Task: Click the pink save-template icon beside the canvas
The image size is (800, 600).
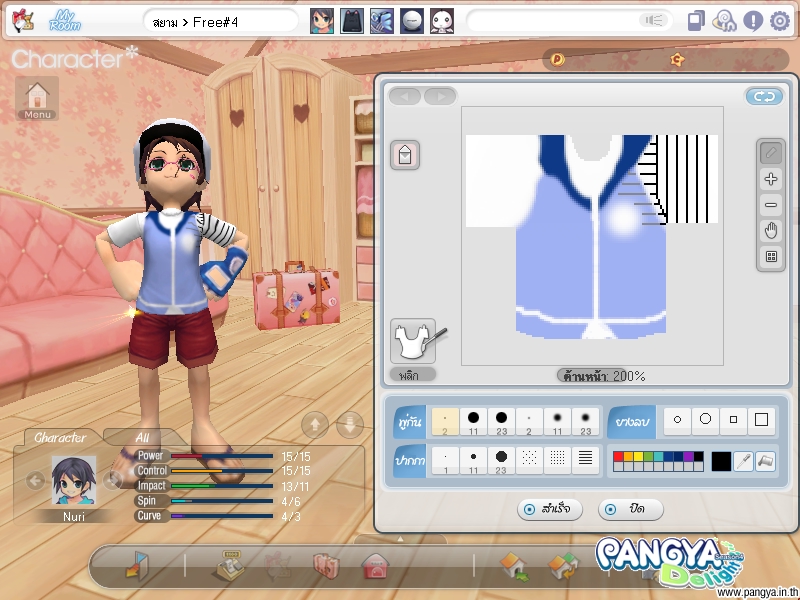Action: pyautogui.click(x=405, y=155)
